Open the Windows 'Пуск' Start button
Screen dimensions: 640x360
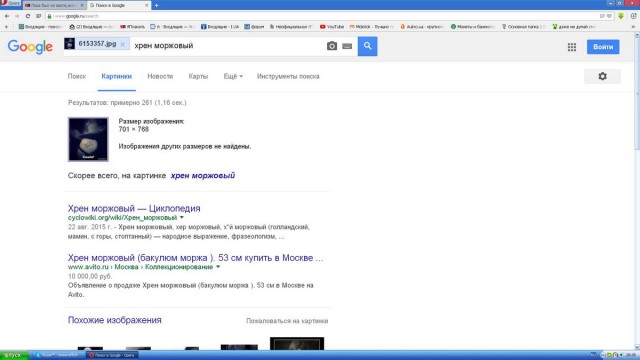pyautogui.click(x=14, y=356)
